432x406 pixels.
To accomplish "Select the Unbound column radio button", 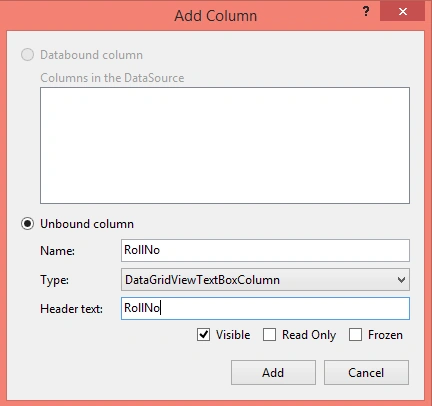I will [27, 224].
